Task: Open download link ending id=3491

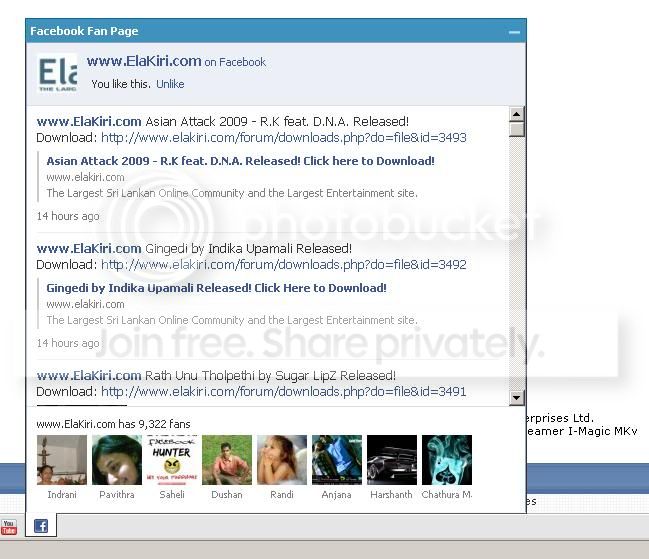Action: 284,391
